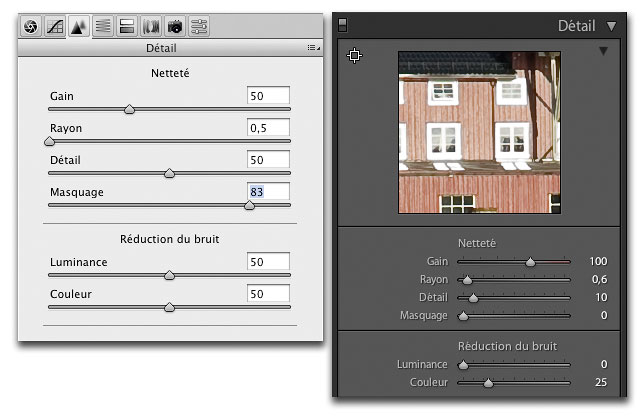Click the Lightroom Masquage slider handle
The height and width of the screenshot is (418, 642).
click(463, 316)
